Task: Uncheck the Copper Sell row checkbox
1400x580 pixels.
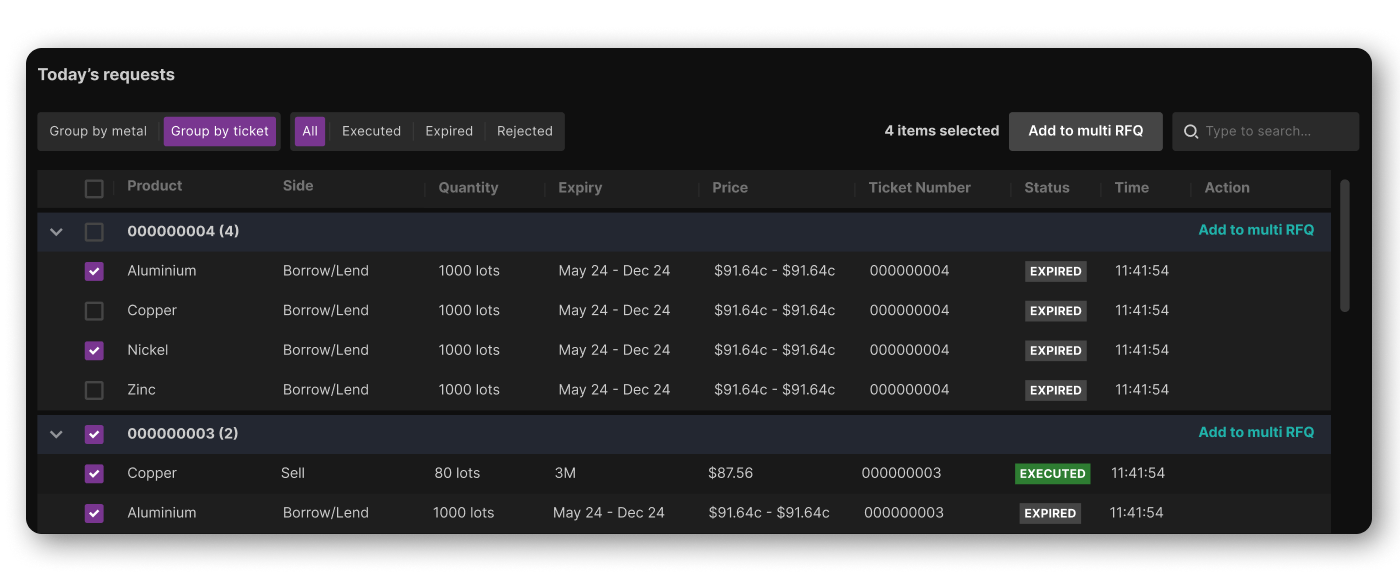Action: pyautogui.click(x=94, y=474)
